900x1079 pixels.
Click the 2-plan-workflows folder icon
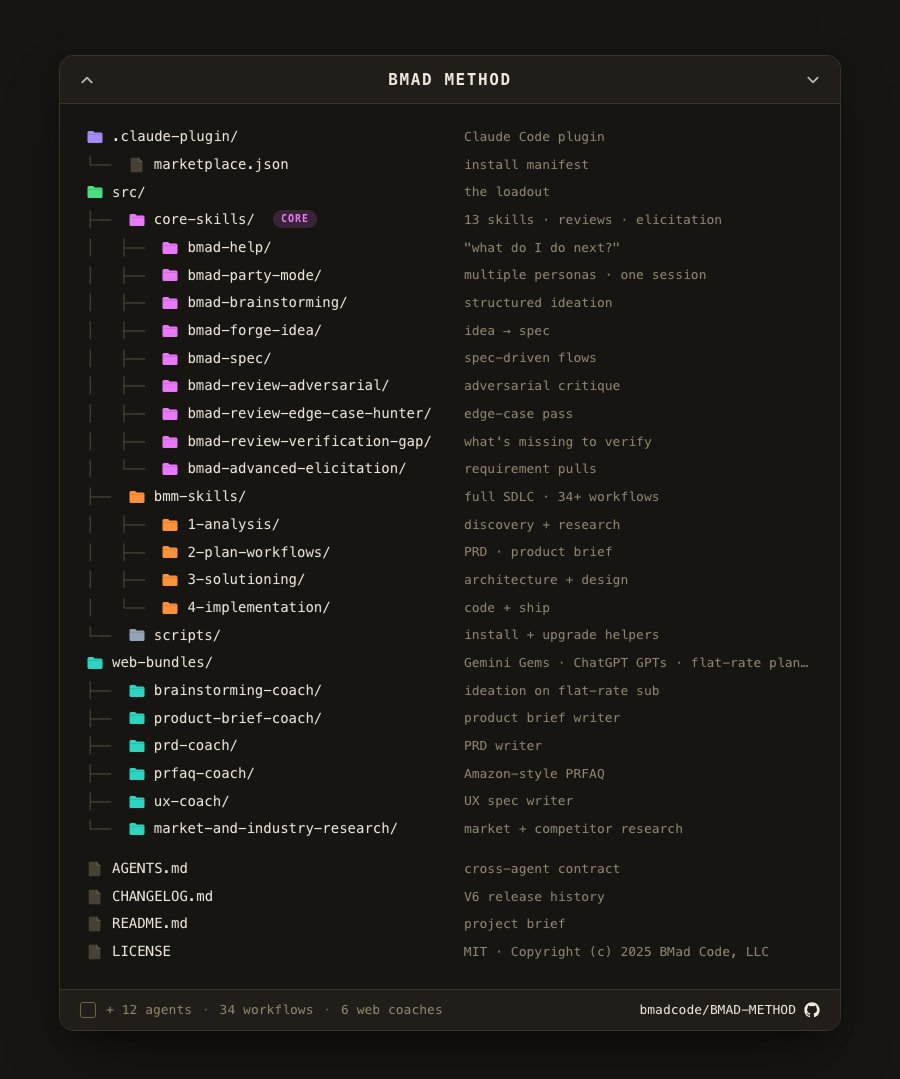(x=170, y=552)
